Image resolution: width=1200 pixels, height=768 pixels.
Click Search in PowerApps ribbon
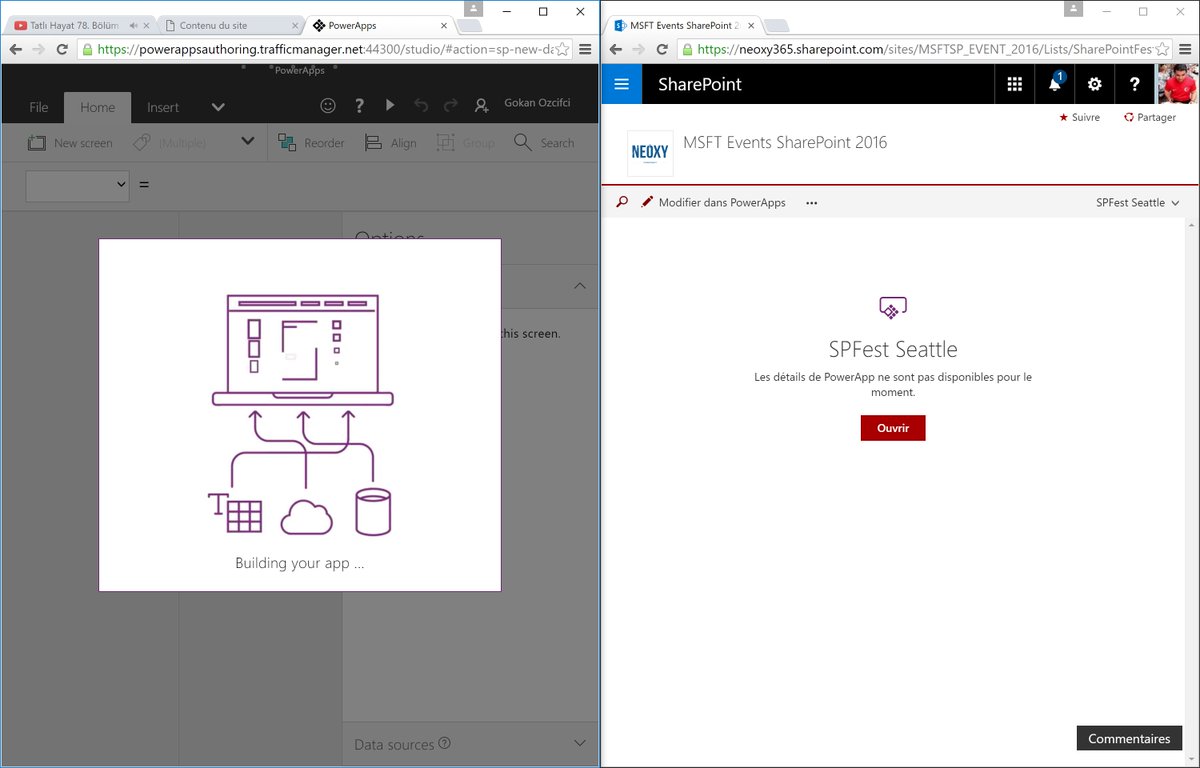coord(544,143)
